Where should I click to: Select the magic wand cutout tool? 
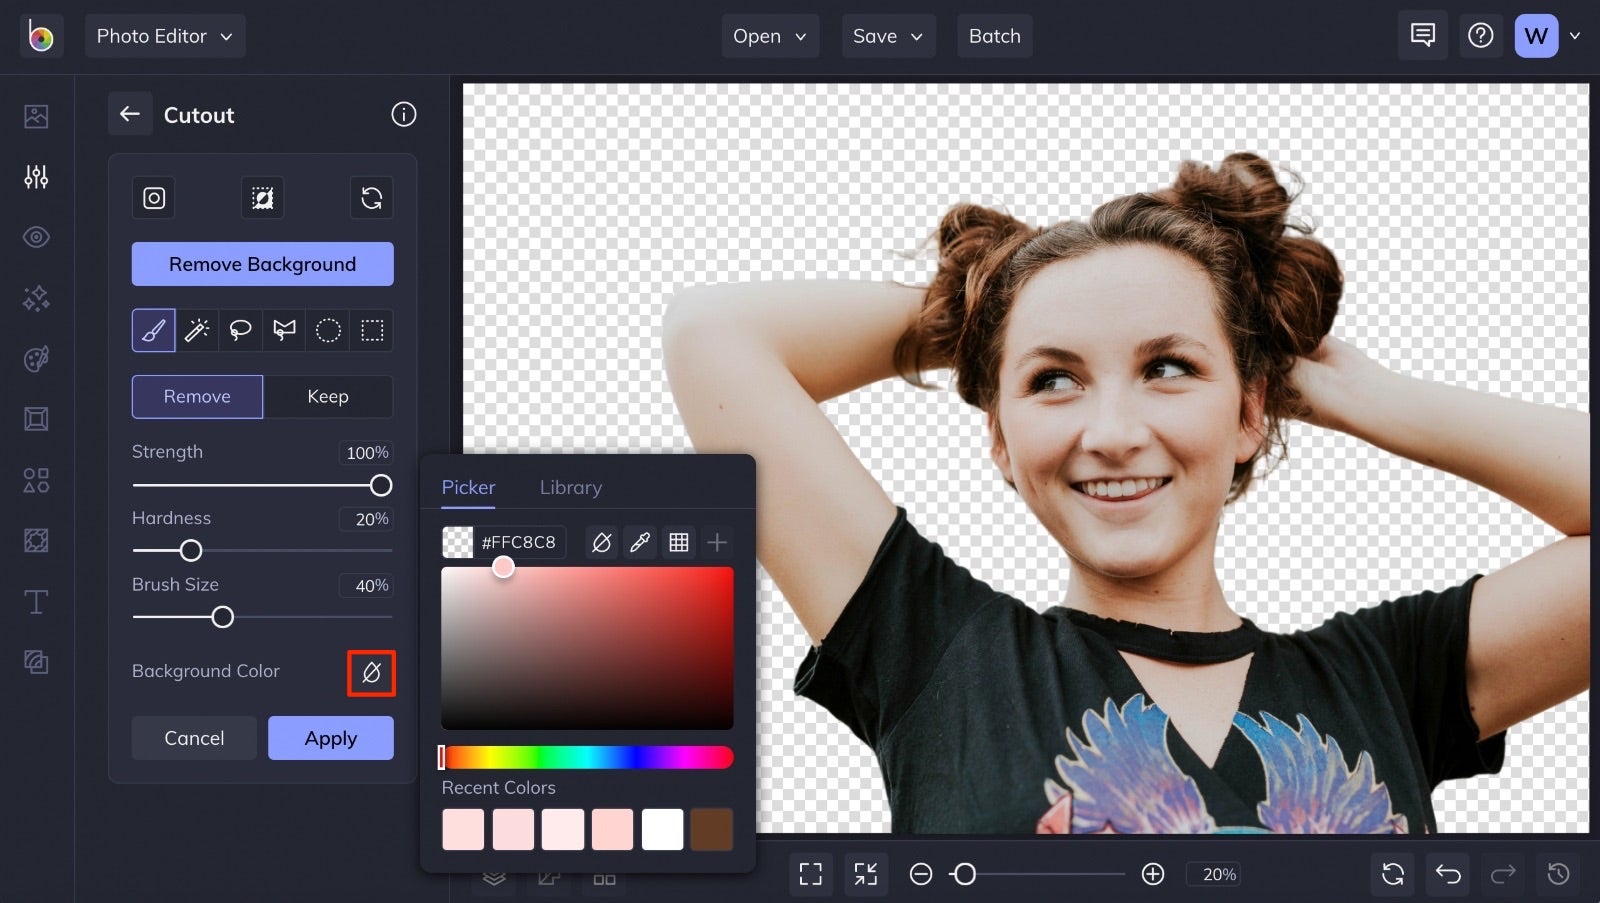point(196,330)
